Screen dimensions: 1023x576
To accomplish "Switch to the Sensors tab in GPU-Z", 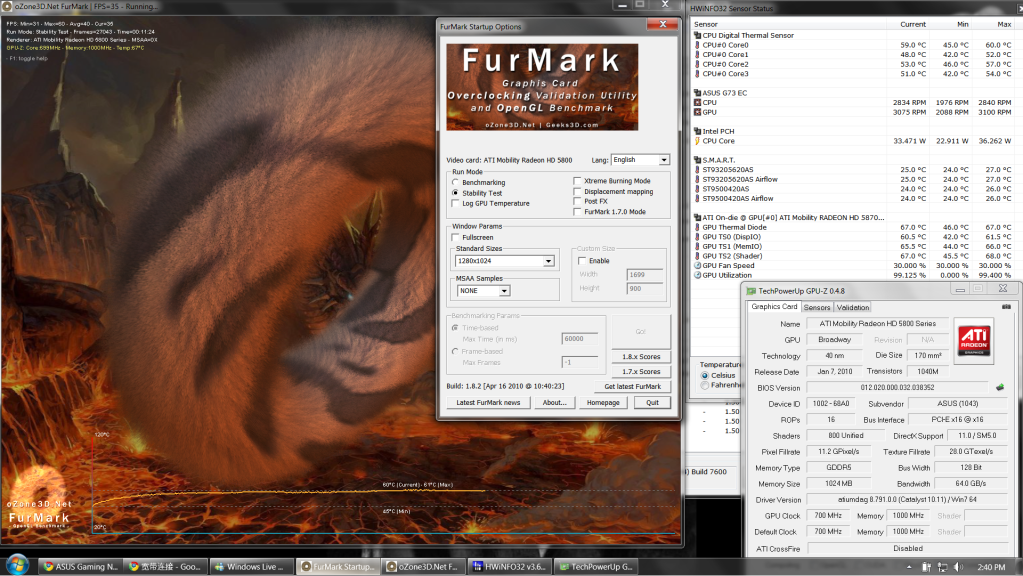I will pos(817,307).
